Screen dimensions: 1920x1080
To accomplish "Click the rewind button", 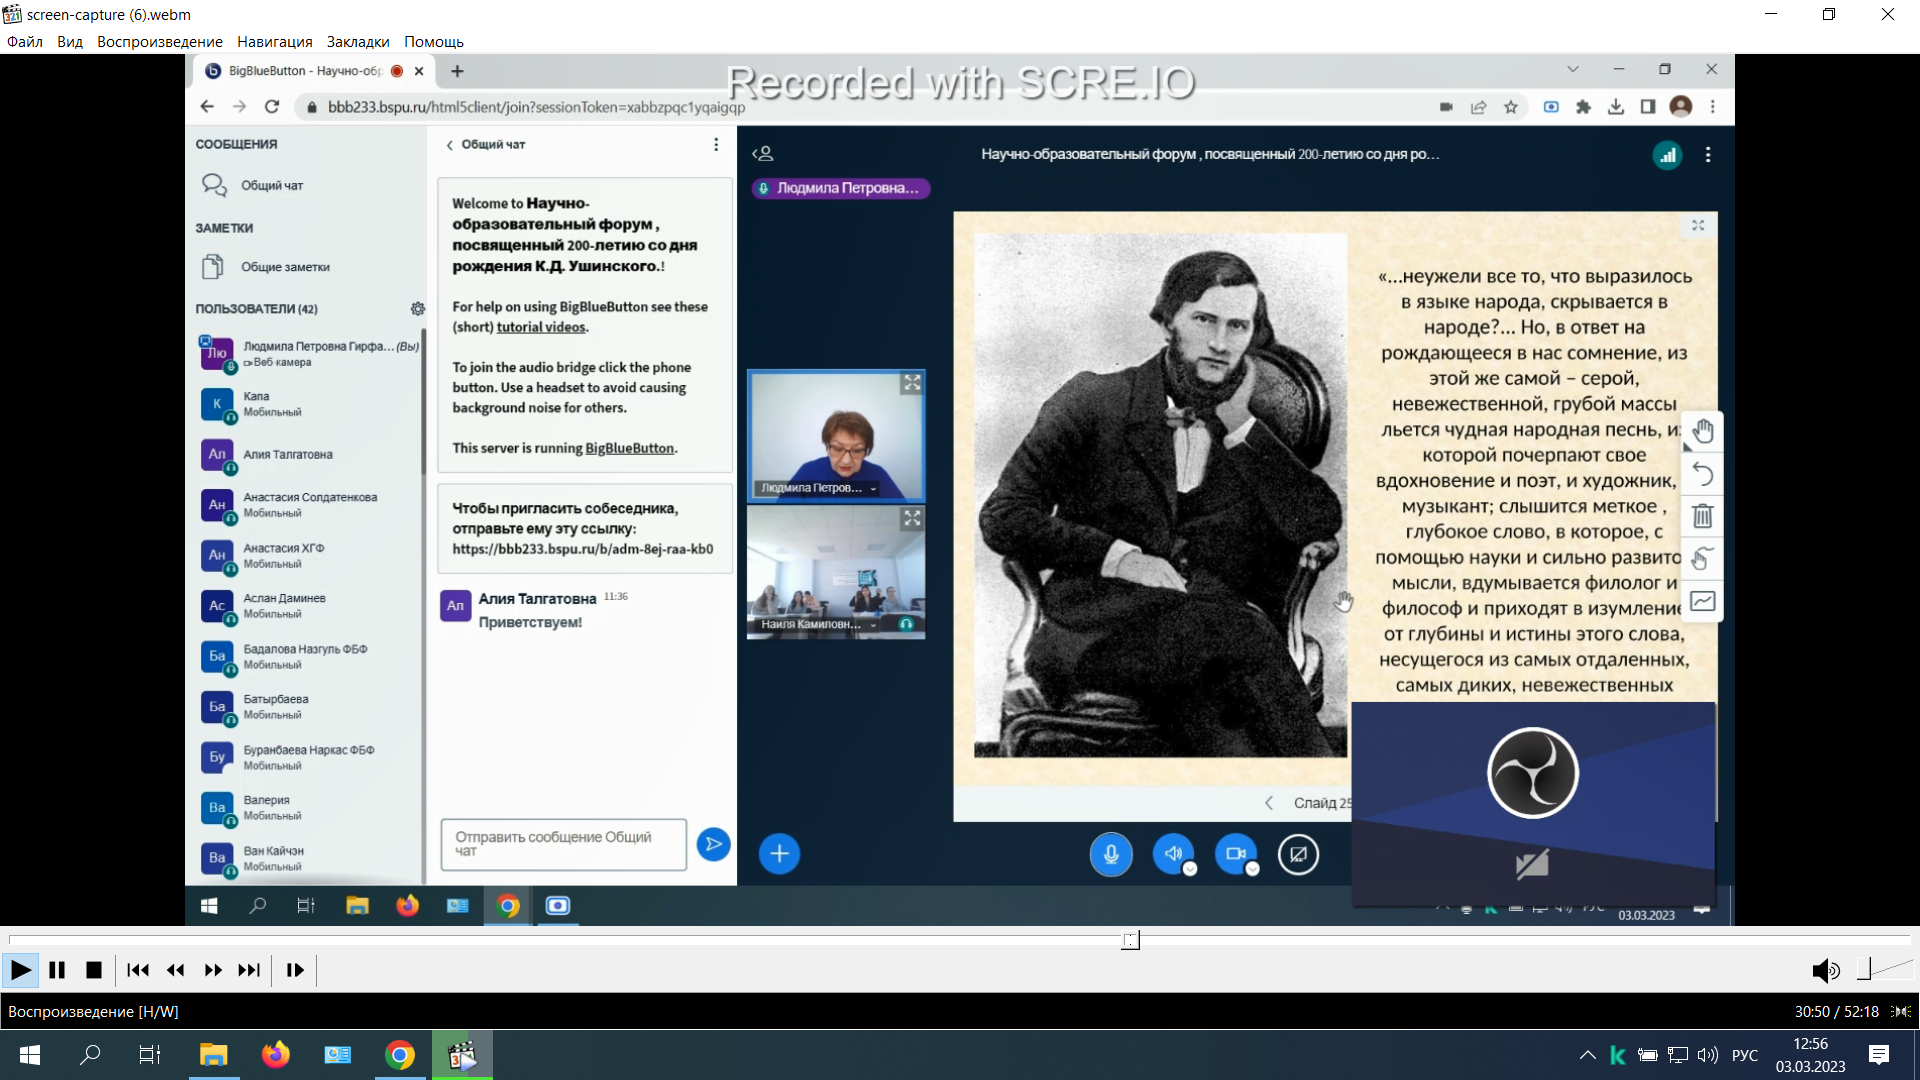I will 176,970.
